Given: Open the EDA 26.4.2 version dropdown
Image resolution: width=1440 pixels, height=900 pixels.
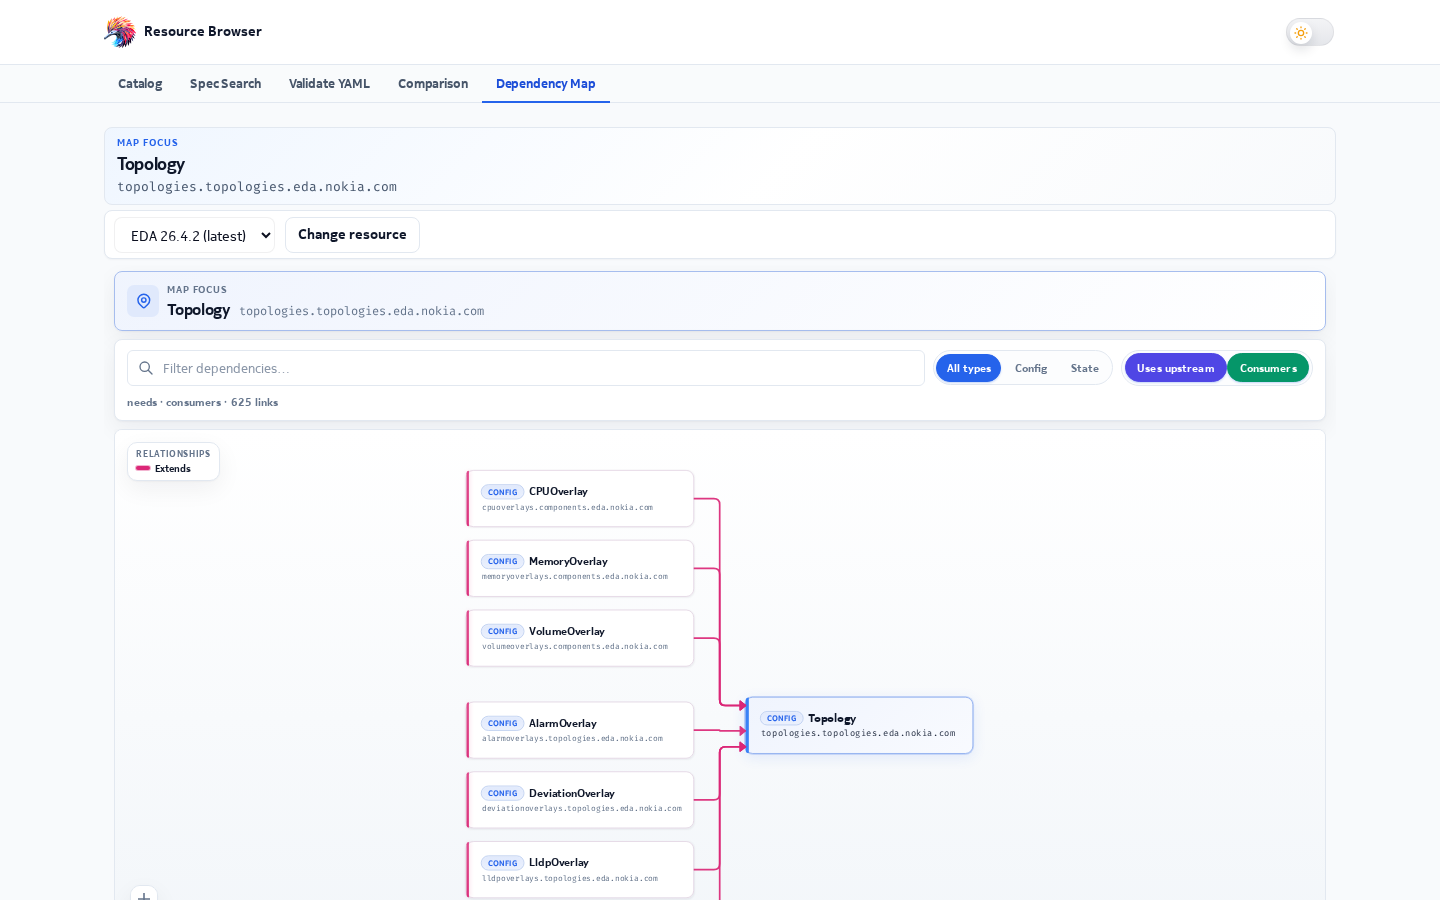Looking at the screenshot, I should point(194,235).
